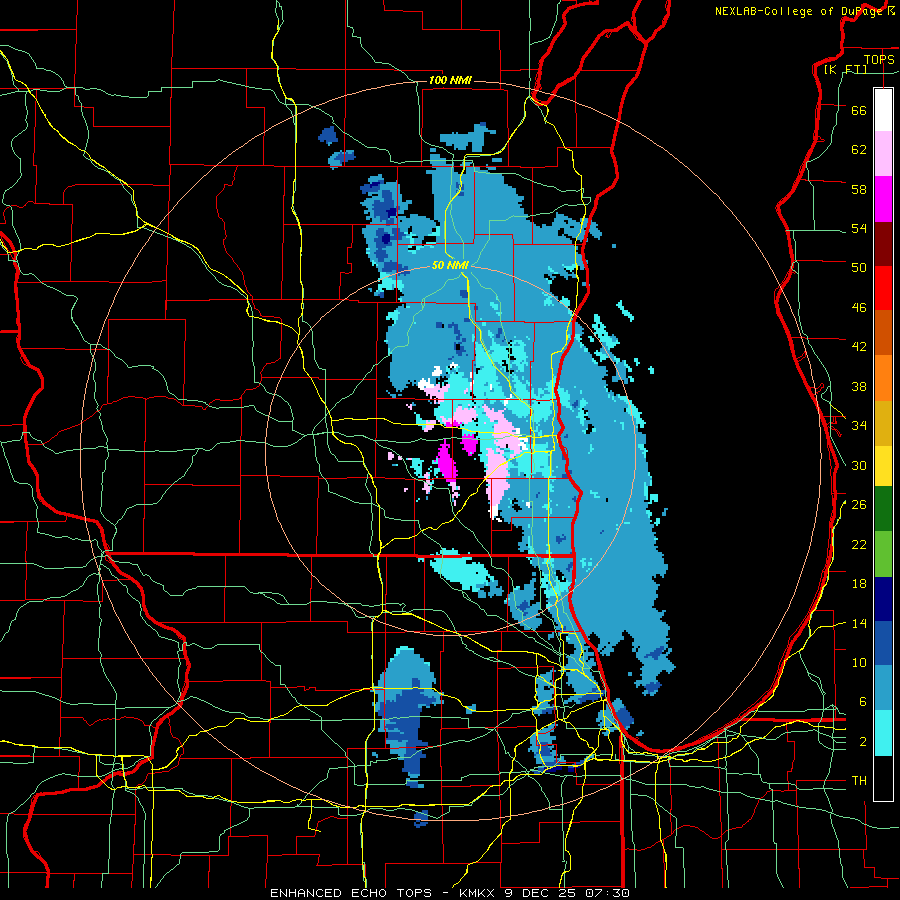Click the 34 legend value
The height and width of the screenshot is (900, 900).
859,425
